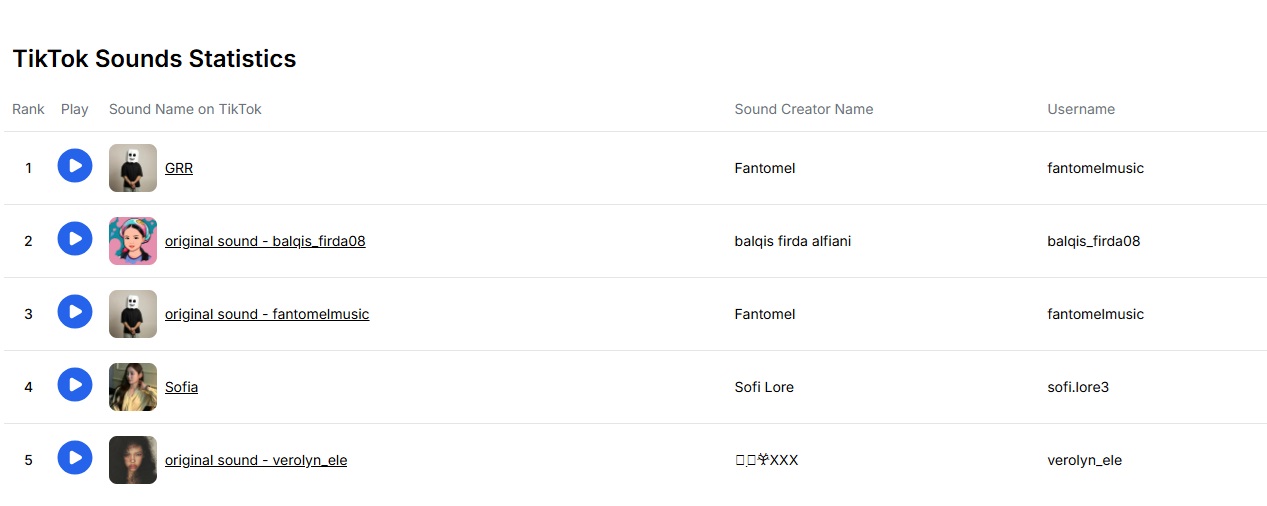Open the 'original sound - balqis_firda08' link
The height and width of the screenshot is (506, 1267).
tap(265, 241)
